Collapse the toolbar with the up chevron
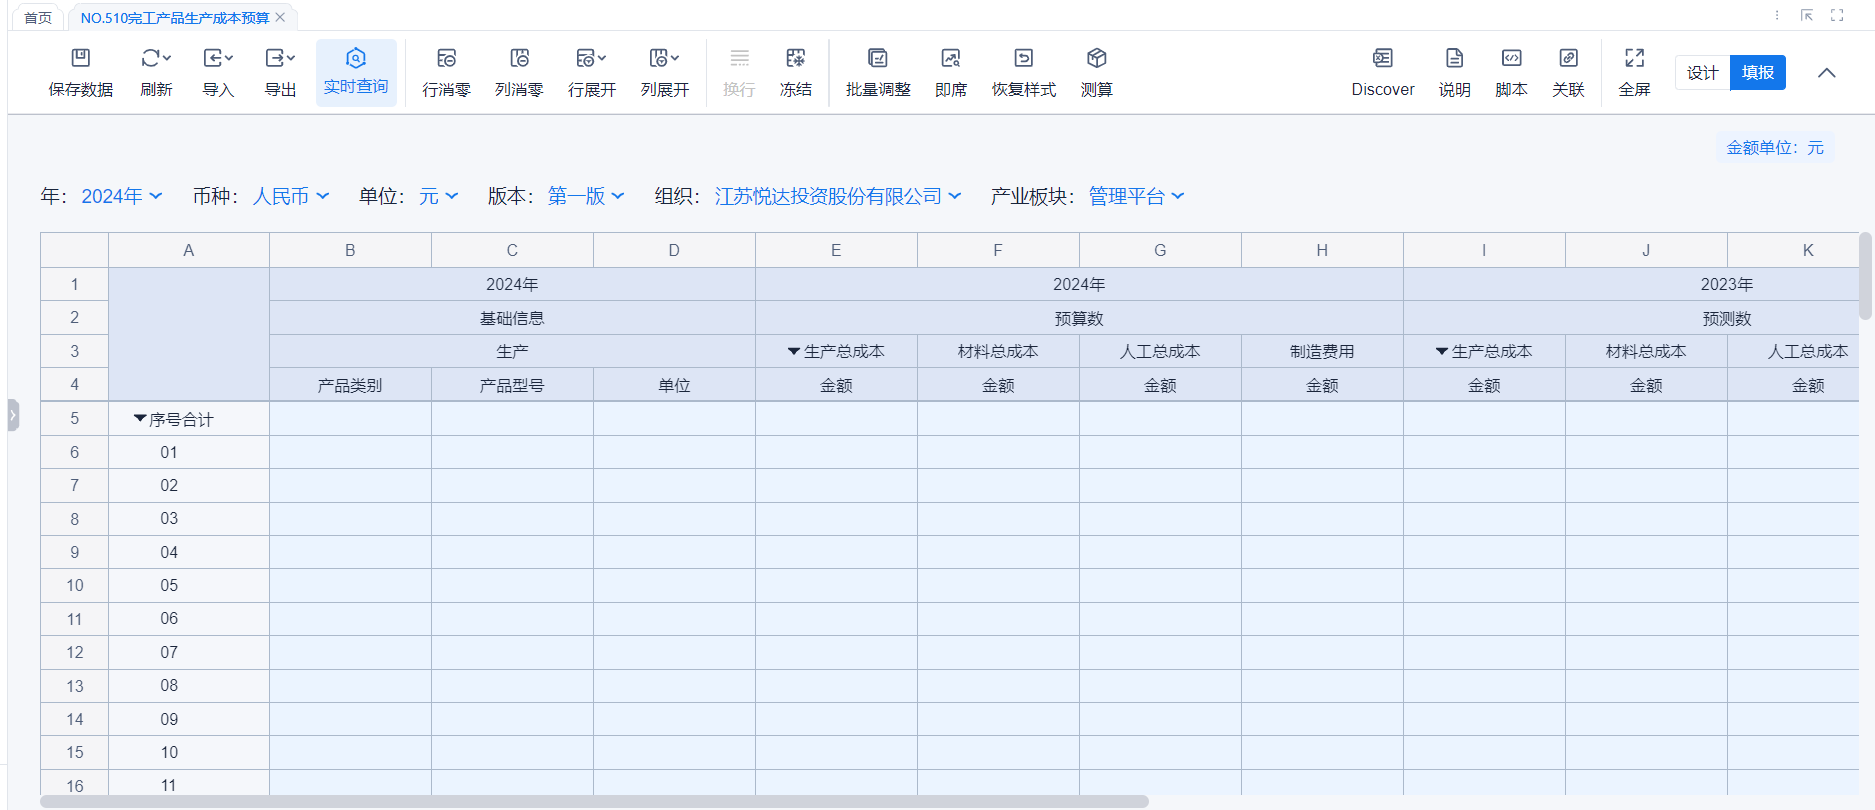Viewport: 1875px width, 810px height. click(1826, 73)
